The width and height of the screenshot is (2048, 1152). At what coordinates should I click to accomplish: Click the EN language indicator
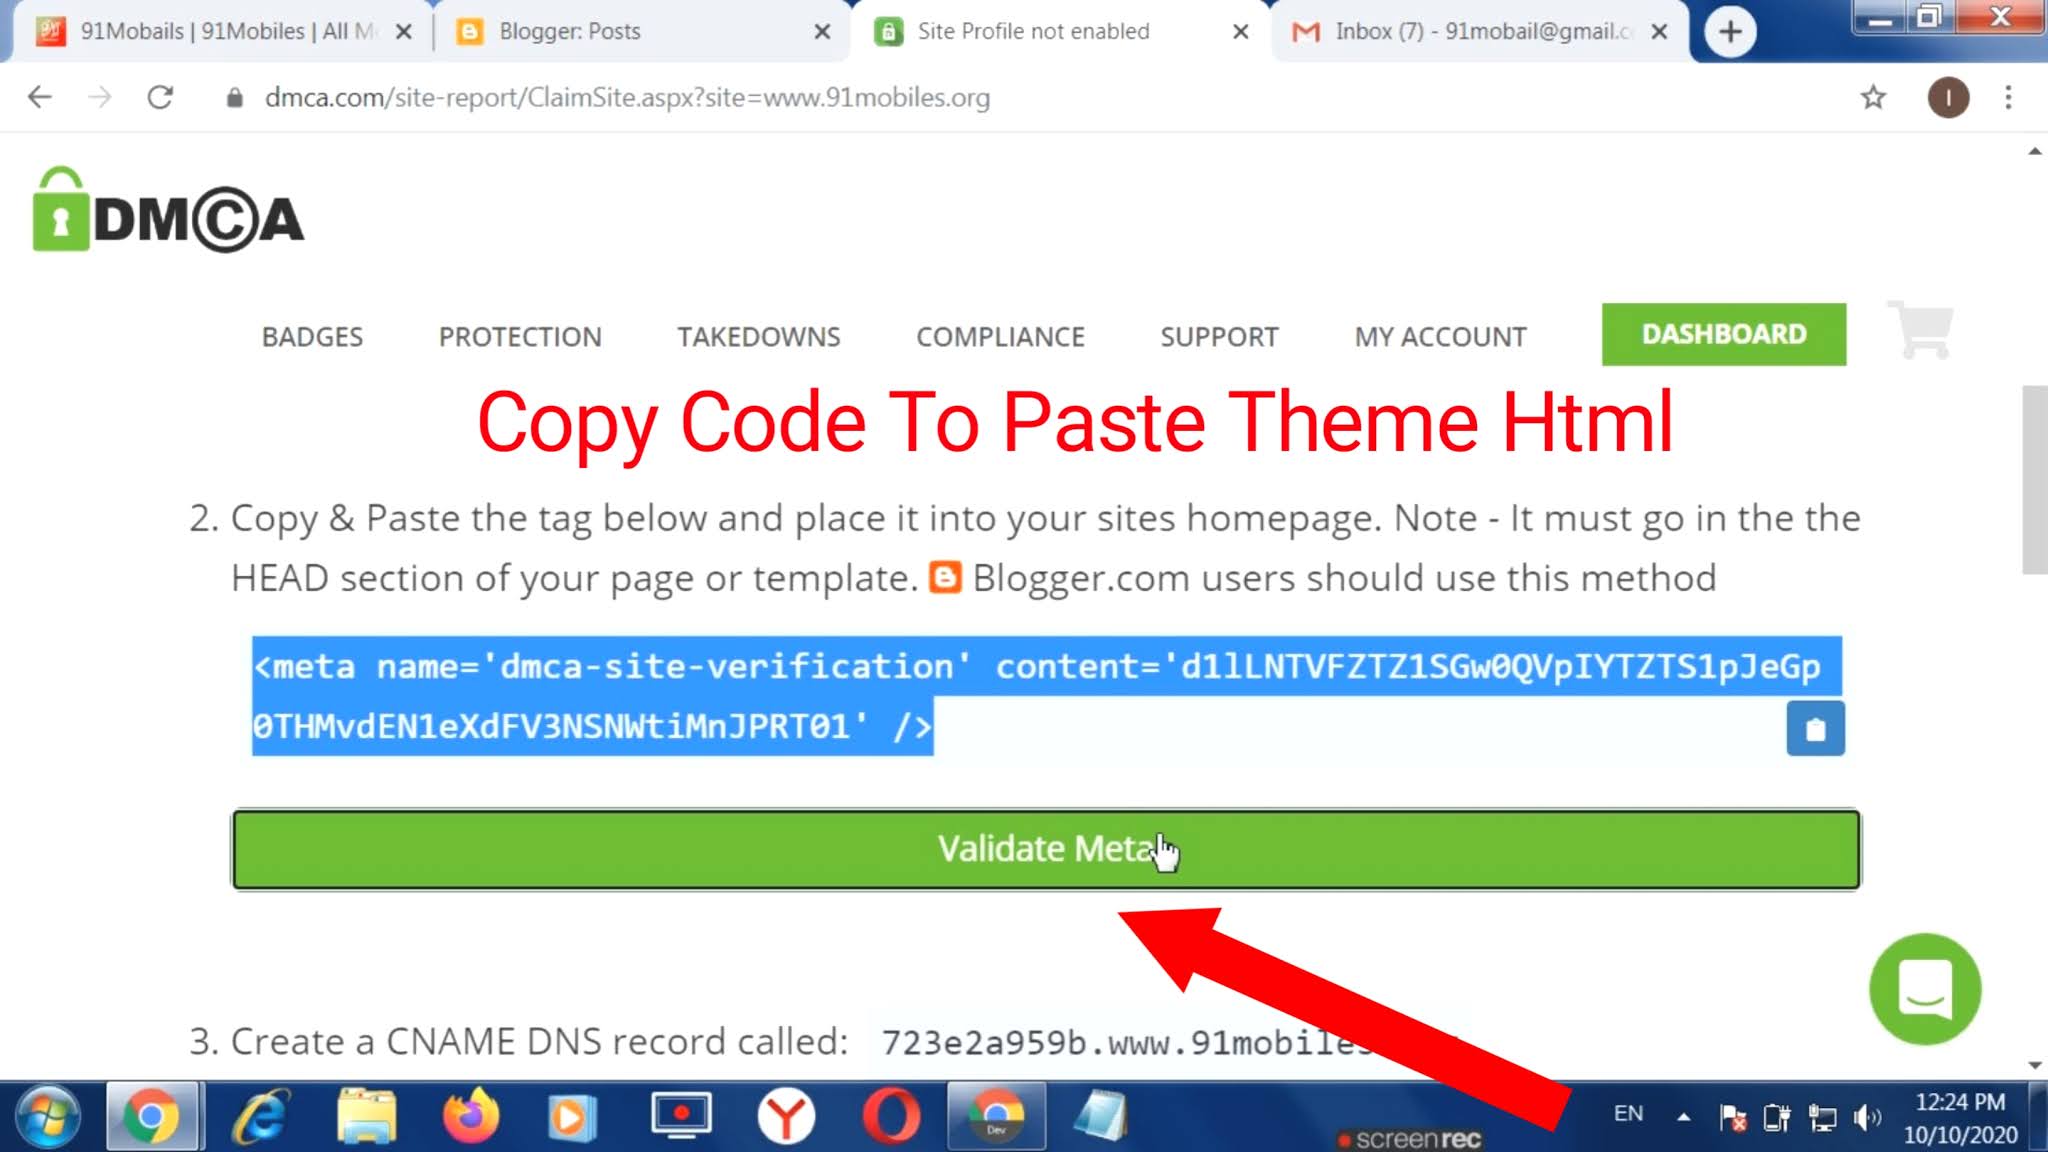click(1628, 1113)
